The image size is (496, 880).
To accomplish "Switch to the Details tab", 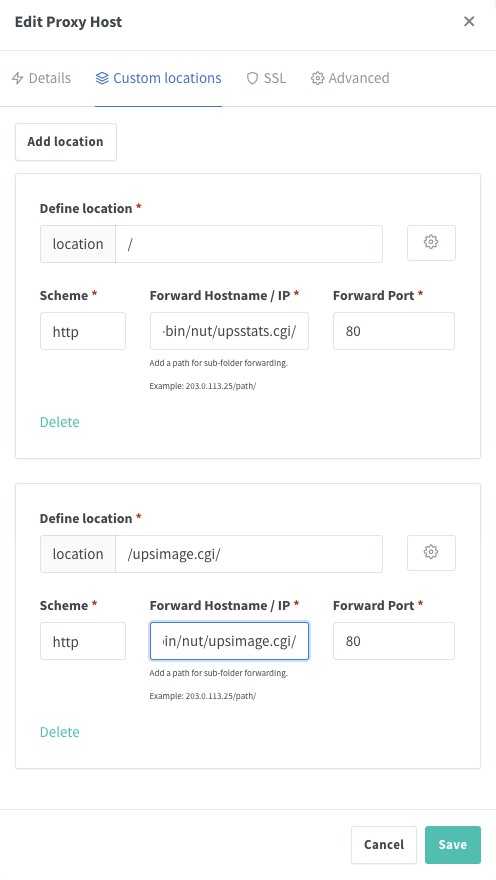I will pos(41,78).
